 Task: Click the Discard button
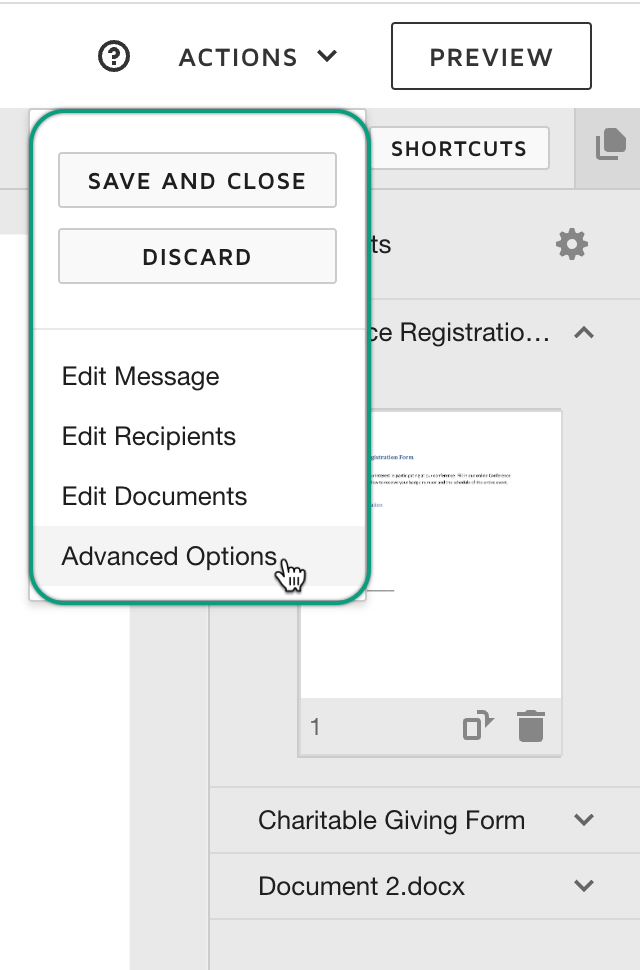pyautogui.click(x=197, y=256)
